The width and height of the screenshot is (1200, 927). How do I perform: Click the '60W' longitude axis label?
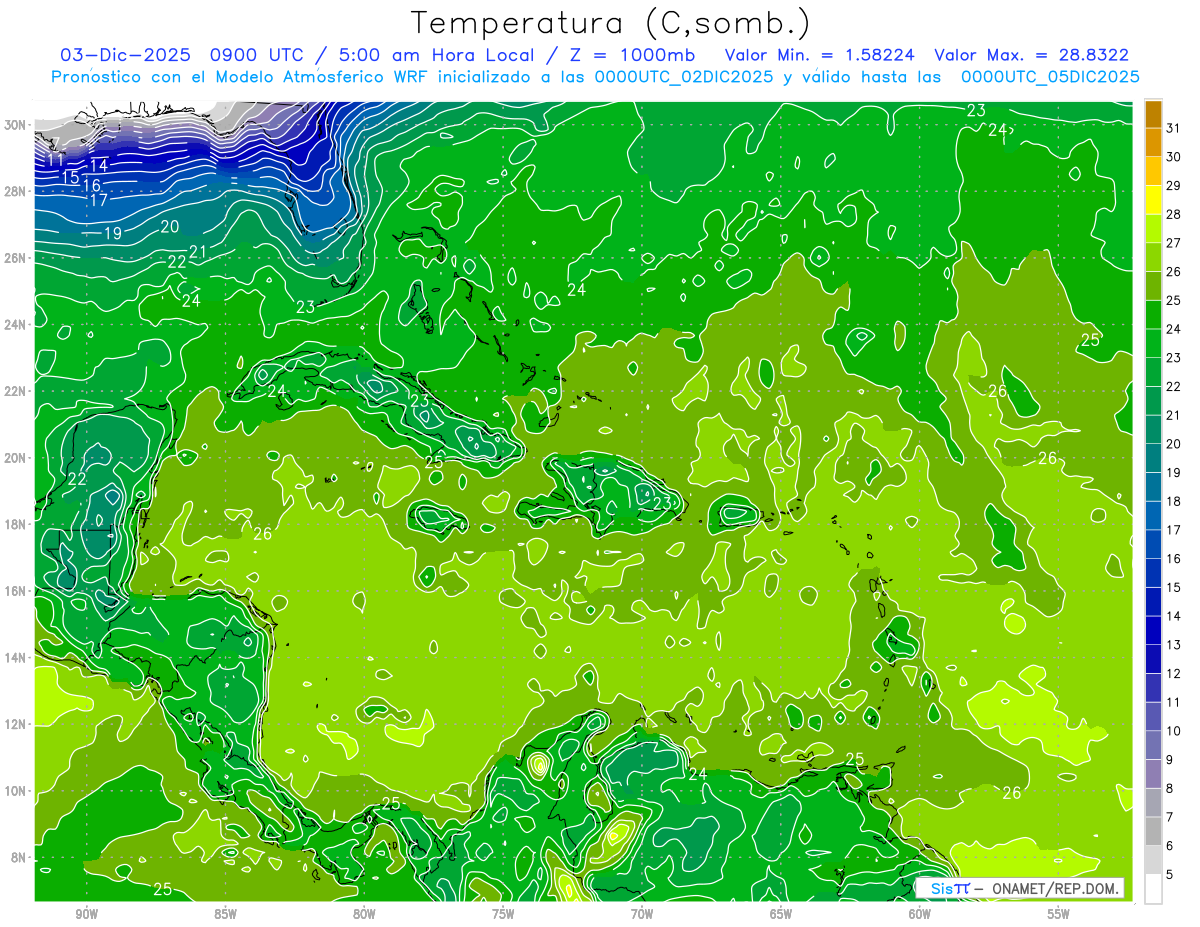920,914
